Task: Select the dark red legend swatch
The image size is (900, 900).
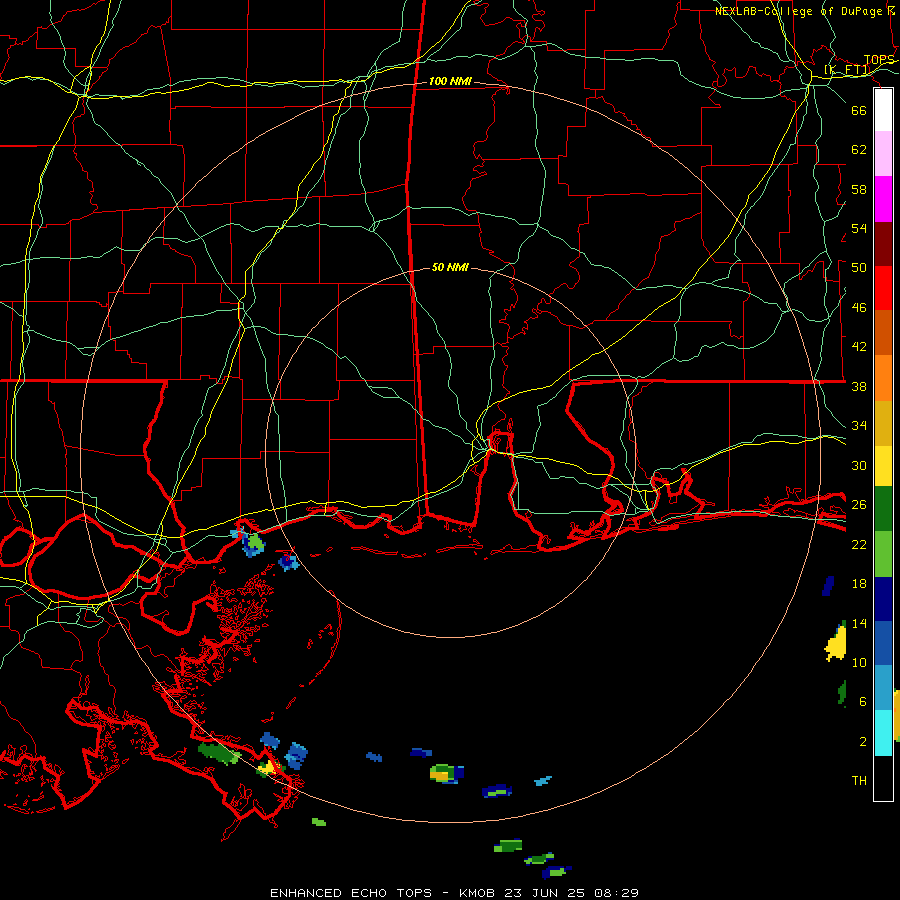Action: click(883, 245)
